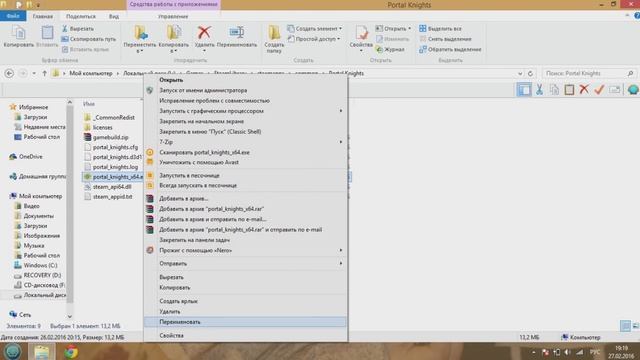
Task: Click the Rename ribbon icon
Action: click(x=237, y=33)
